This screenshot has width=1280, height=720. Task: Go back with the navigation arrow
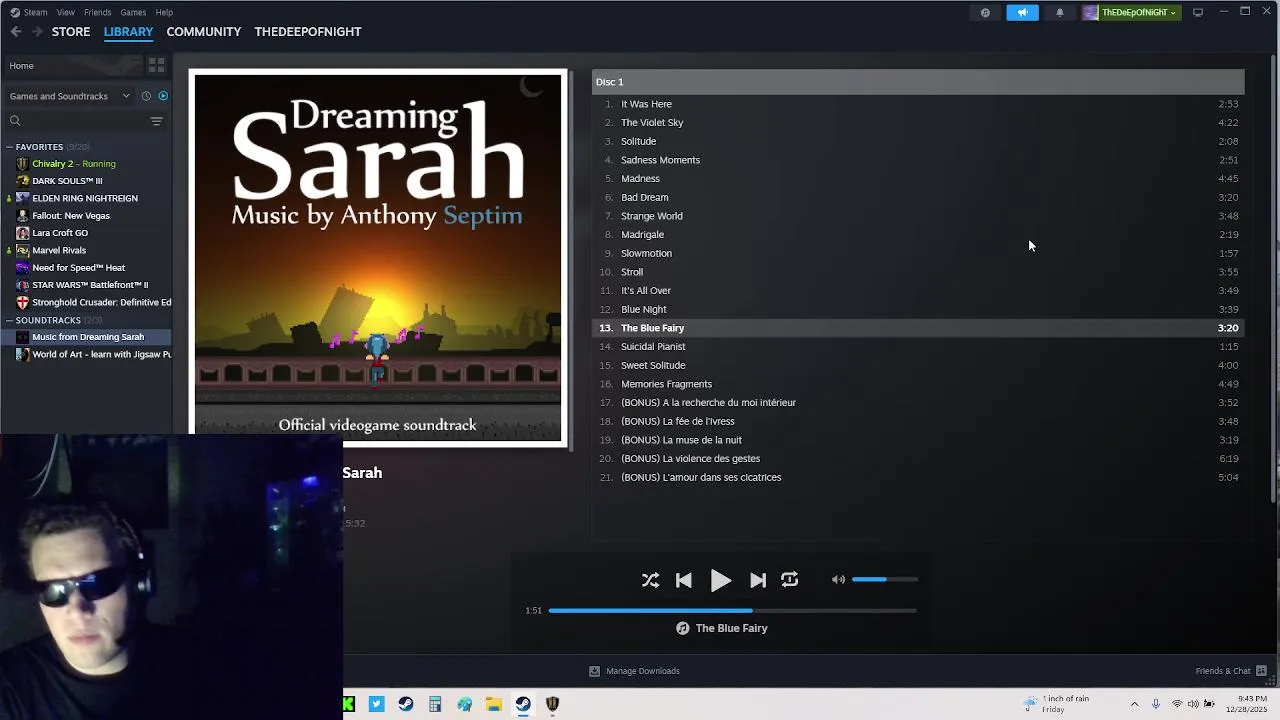click(16, 32)
